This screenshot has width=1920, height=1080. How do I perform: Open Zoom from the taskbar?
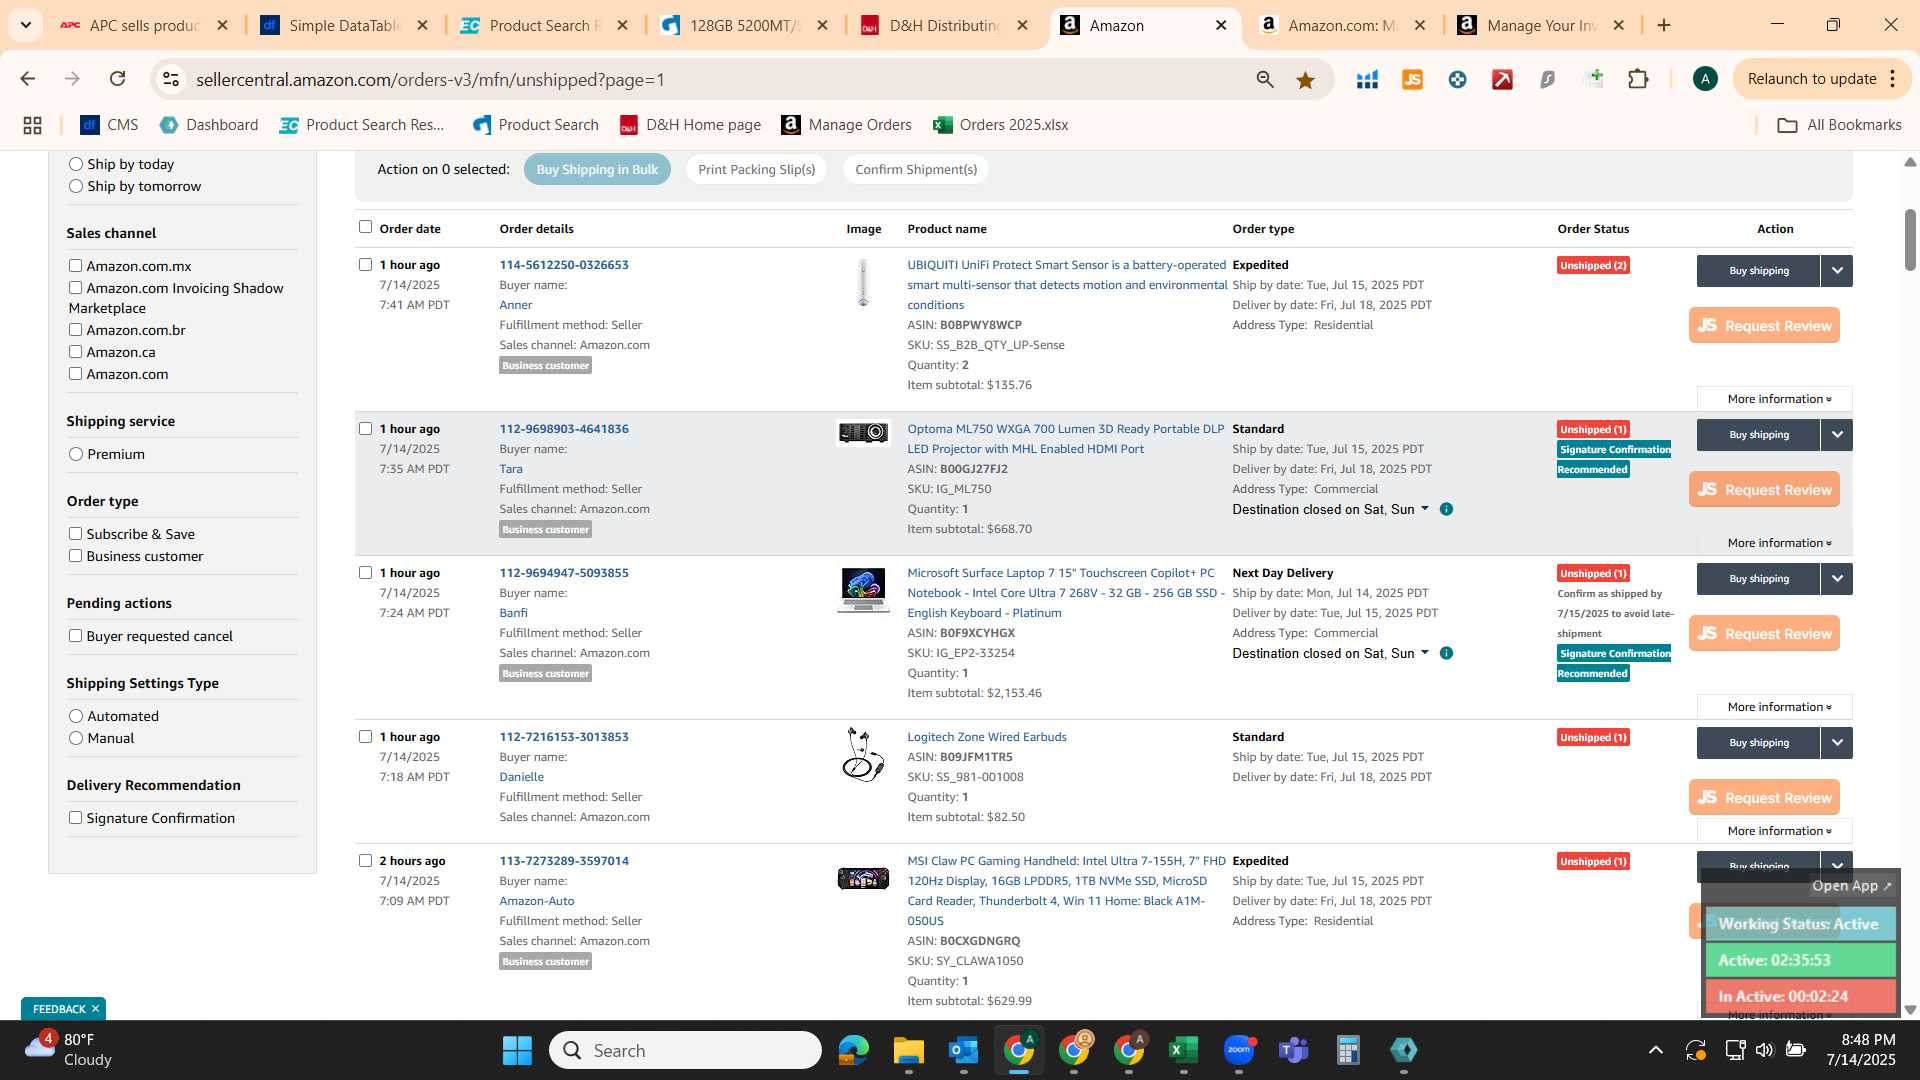[x=1239, y=1050]
